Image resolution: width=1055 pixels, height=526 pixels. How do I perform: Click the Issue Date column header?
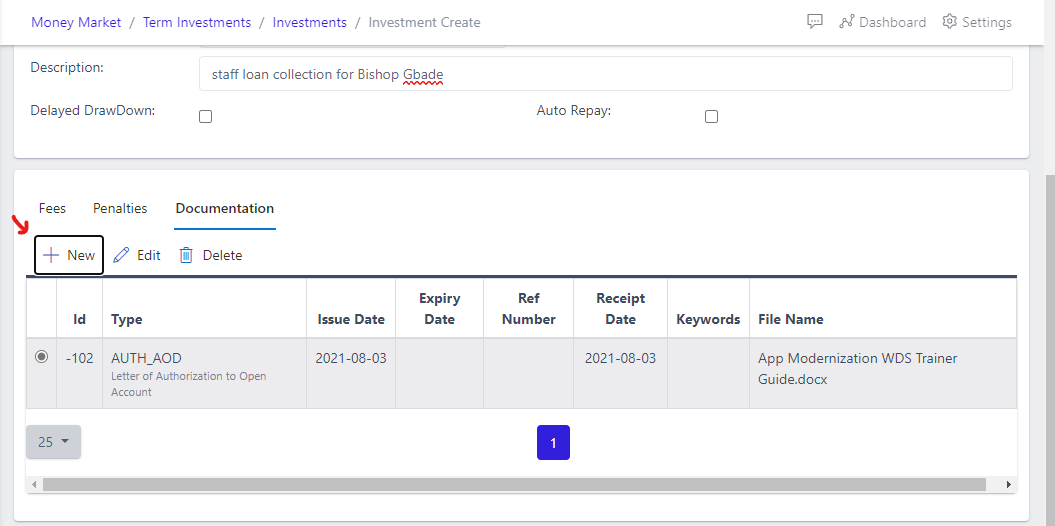351,319
